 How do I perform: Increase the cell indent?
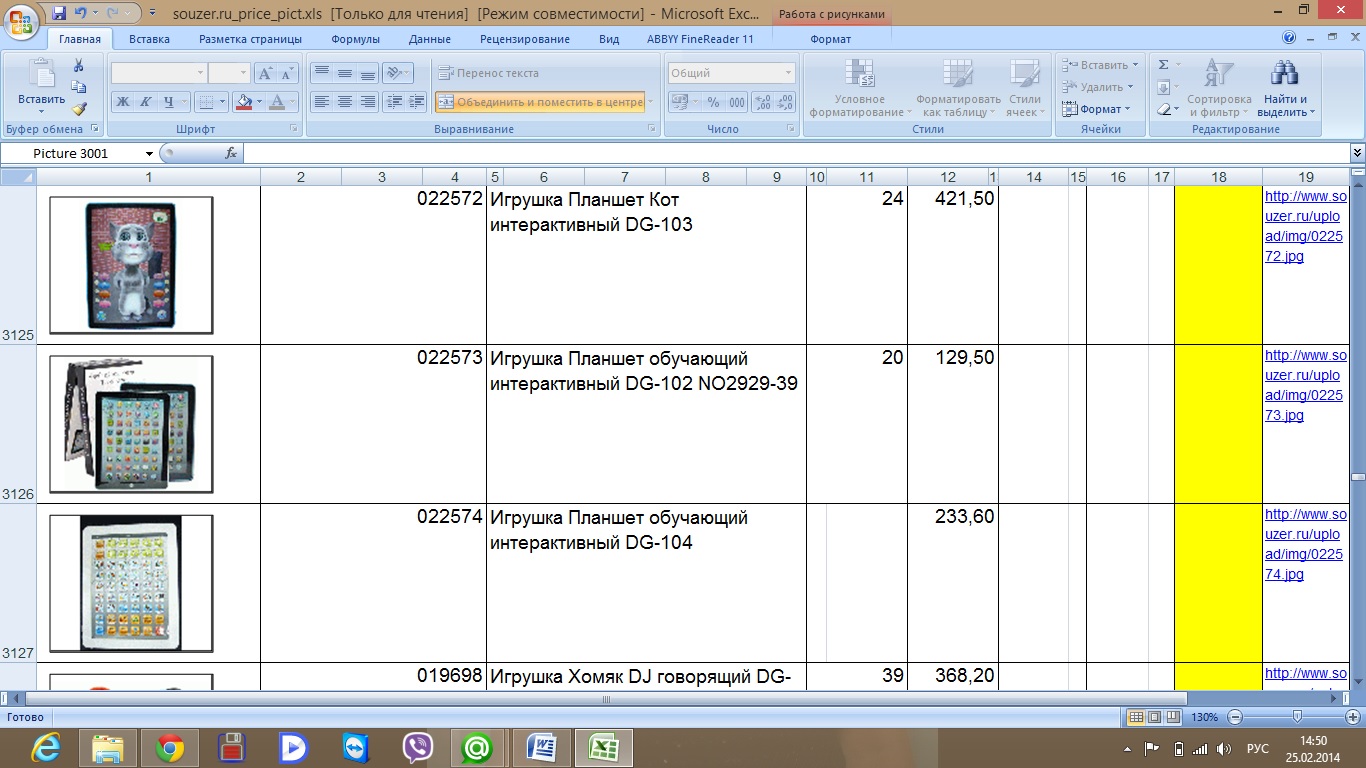[x=416, y=102]
